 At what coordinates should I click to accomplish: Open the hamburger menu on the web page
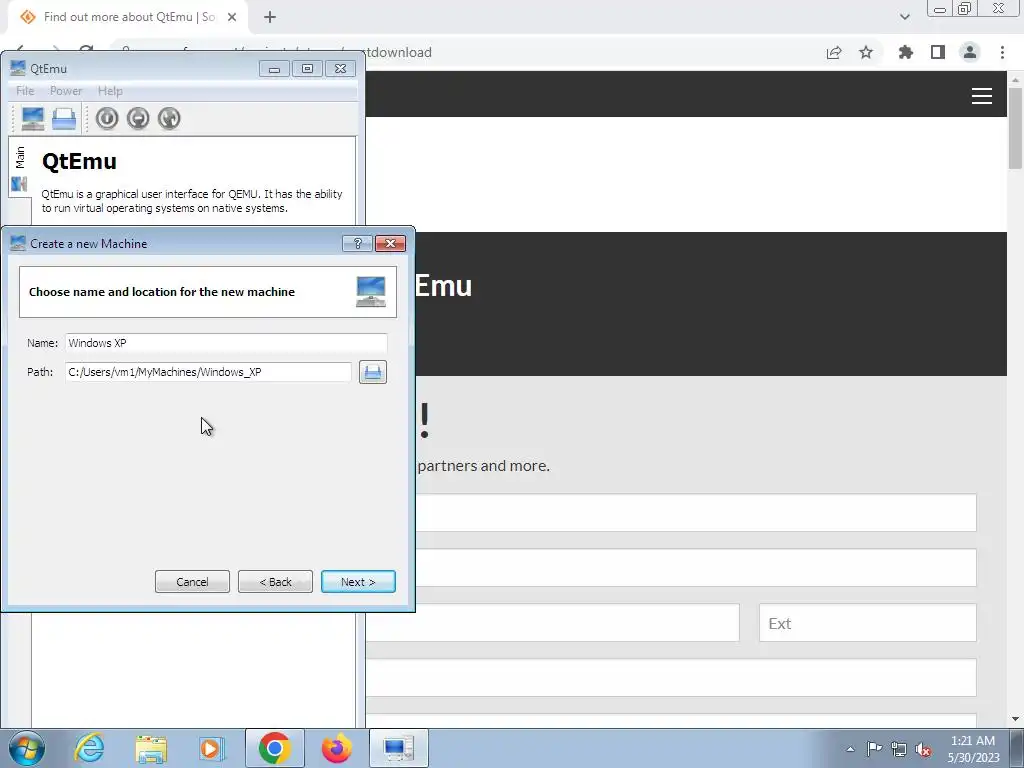tap(982, 96)
